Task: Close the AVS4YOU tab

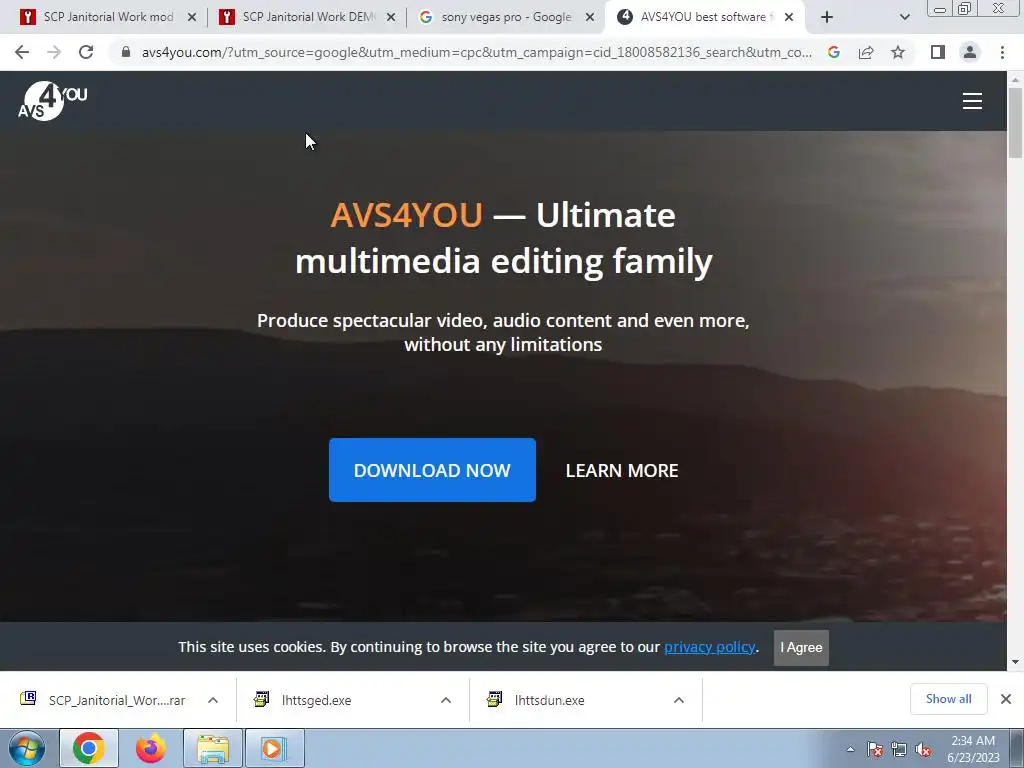Action: point(789,17)
